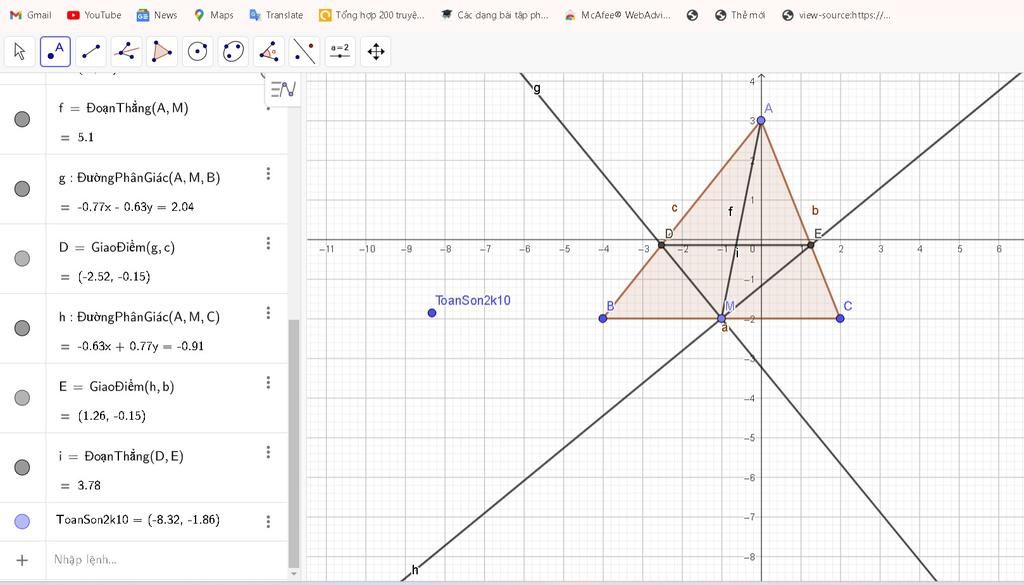Image resolution: width=1024 pixels, height=585 pixels.
Task: Select the Move arrow tool
Action: [20, 52]
